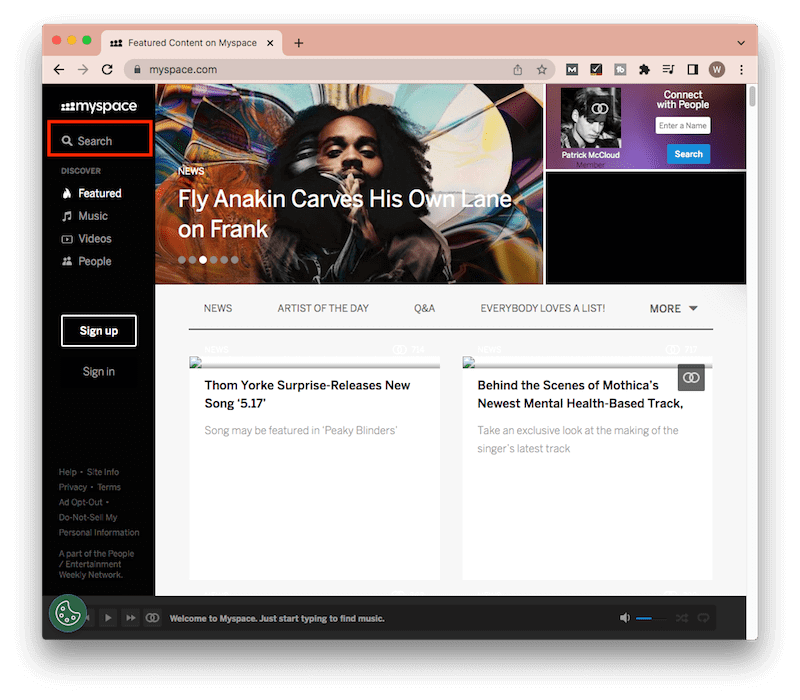Click the fast-forward icon in the player
Viewport: 800px width, 700px height.
130,618
